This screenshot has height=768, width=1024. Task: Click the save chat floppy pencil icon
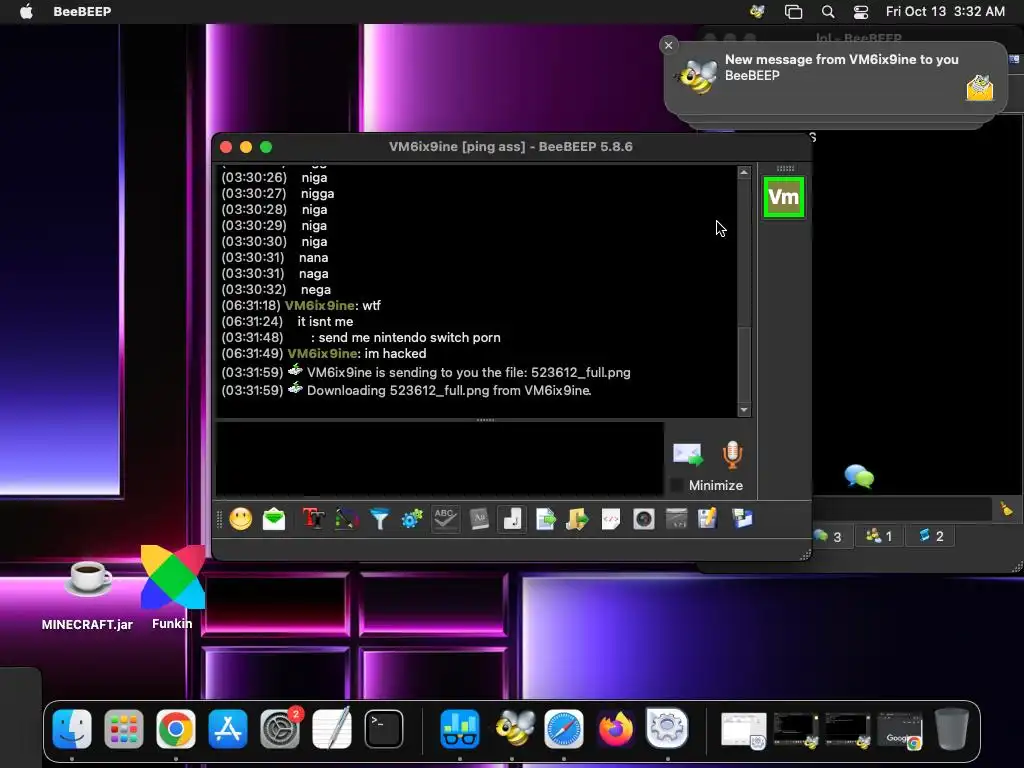[x=708, y=519]
